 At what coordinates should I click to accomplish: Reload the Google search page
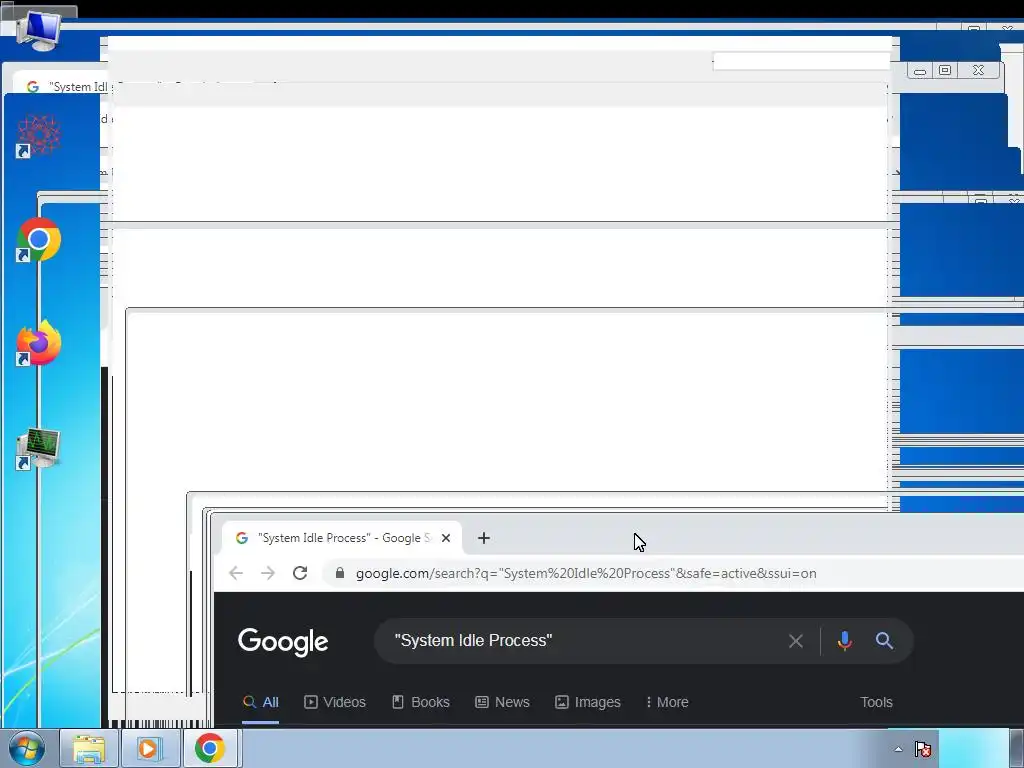coord(300,573)
